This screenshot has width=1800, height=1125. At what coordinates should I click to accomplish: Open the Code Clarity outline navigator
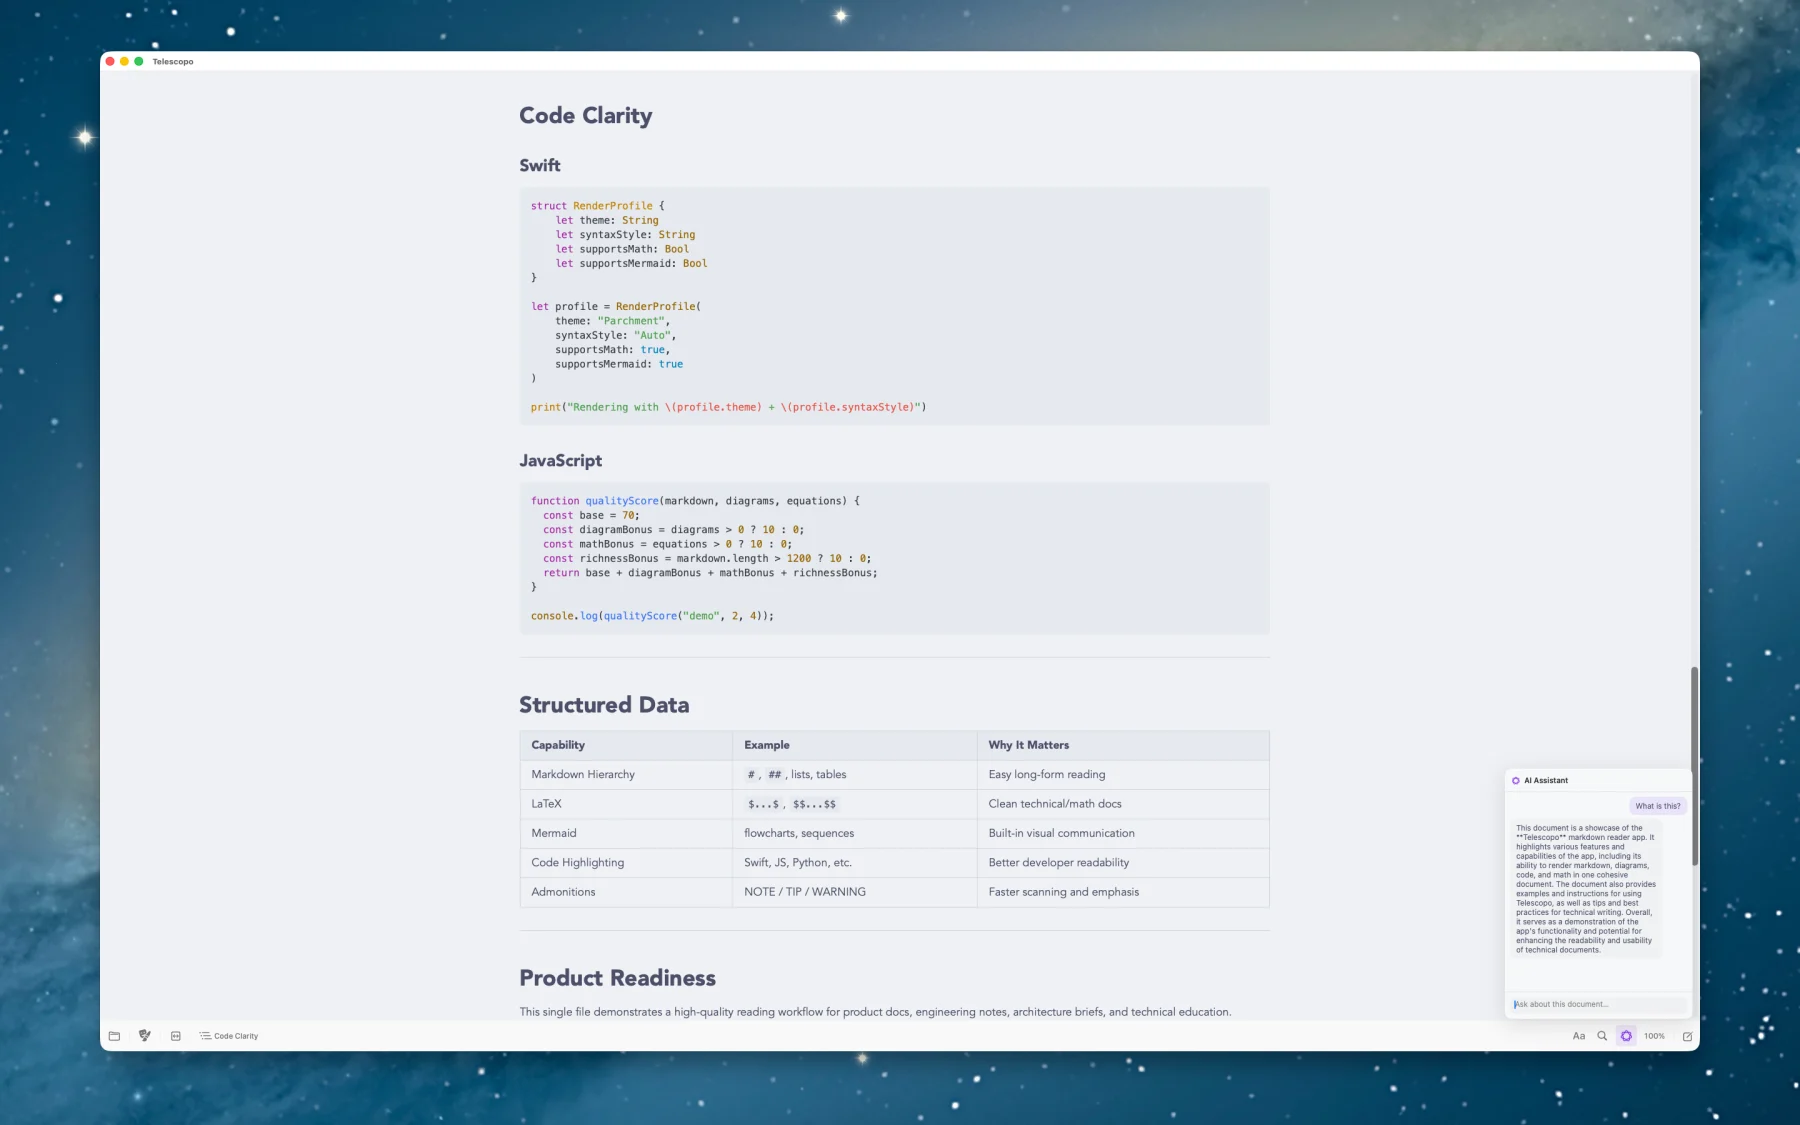pyautogui.click(x=229, y=1036)
